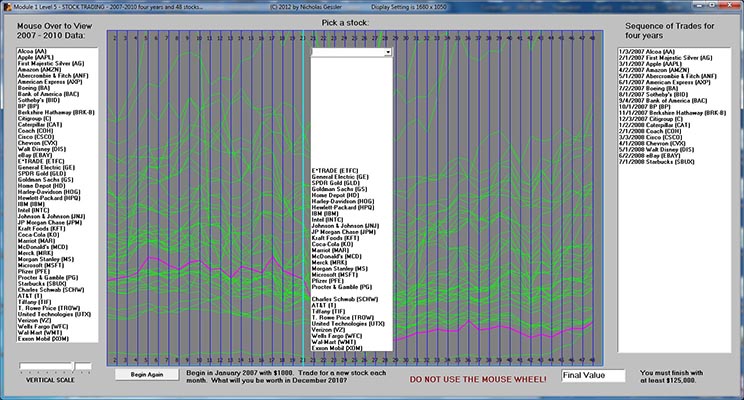
Task: Click trade entry 1/3/2007 Alcoa (AA)
Action: tap(647, 52)
